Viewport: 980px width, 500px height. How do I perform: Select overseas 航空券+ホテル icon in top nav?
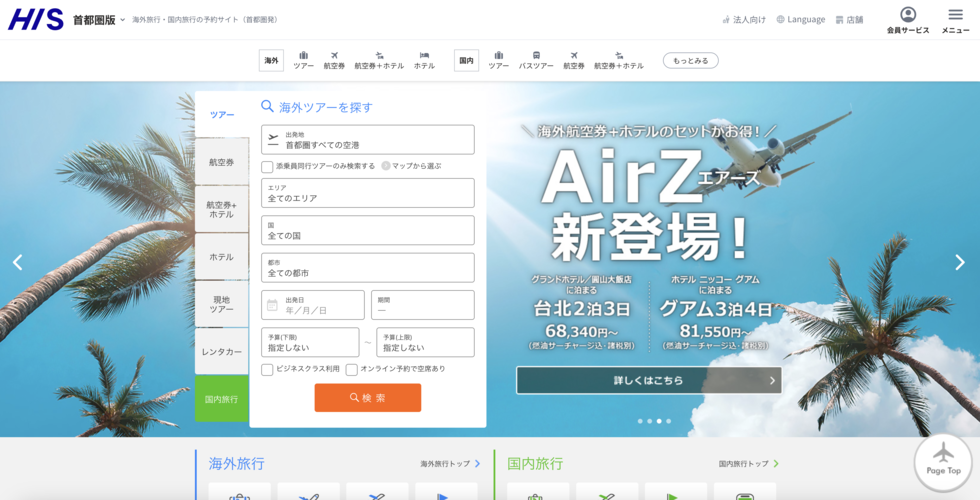click(x=379, y=60)
